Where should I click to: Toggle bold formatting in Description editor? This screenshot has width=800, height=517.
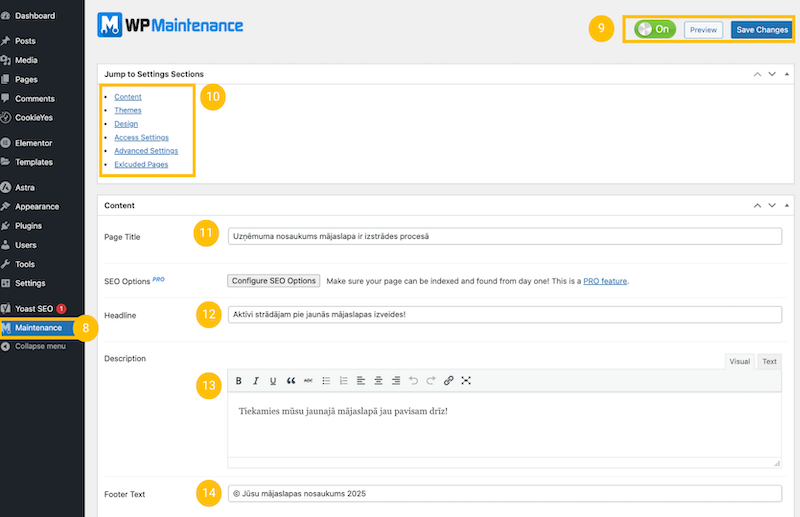click(x=239, y=381)
